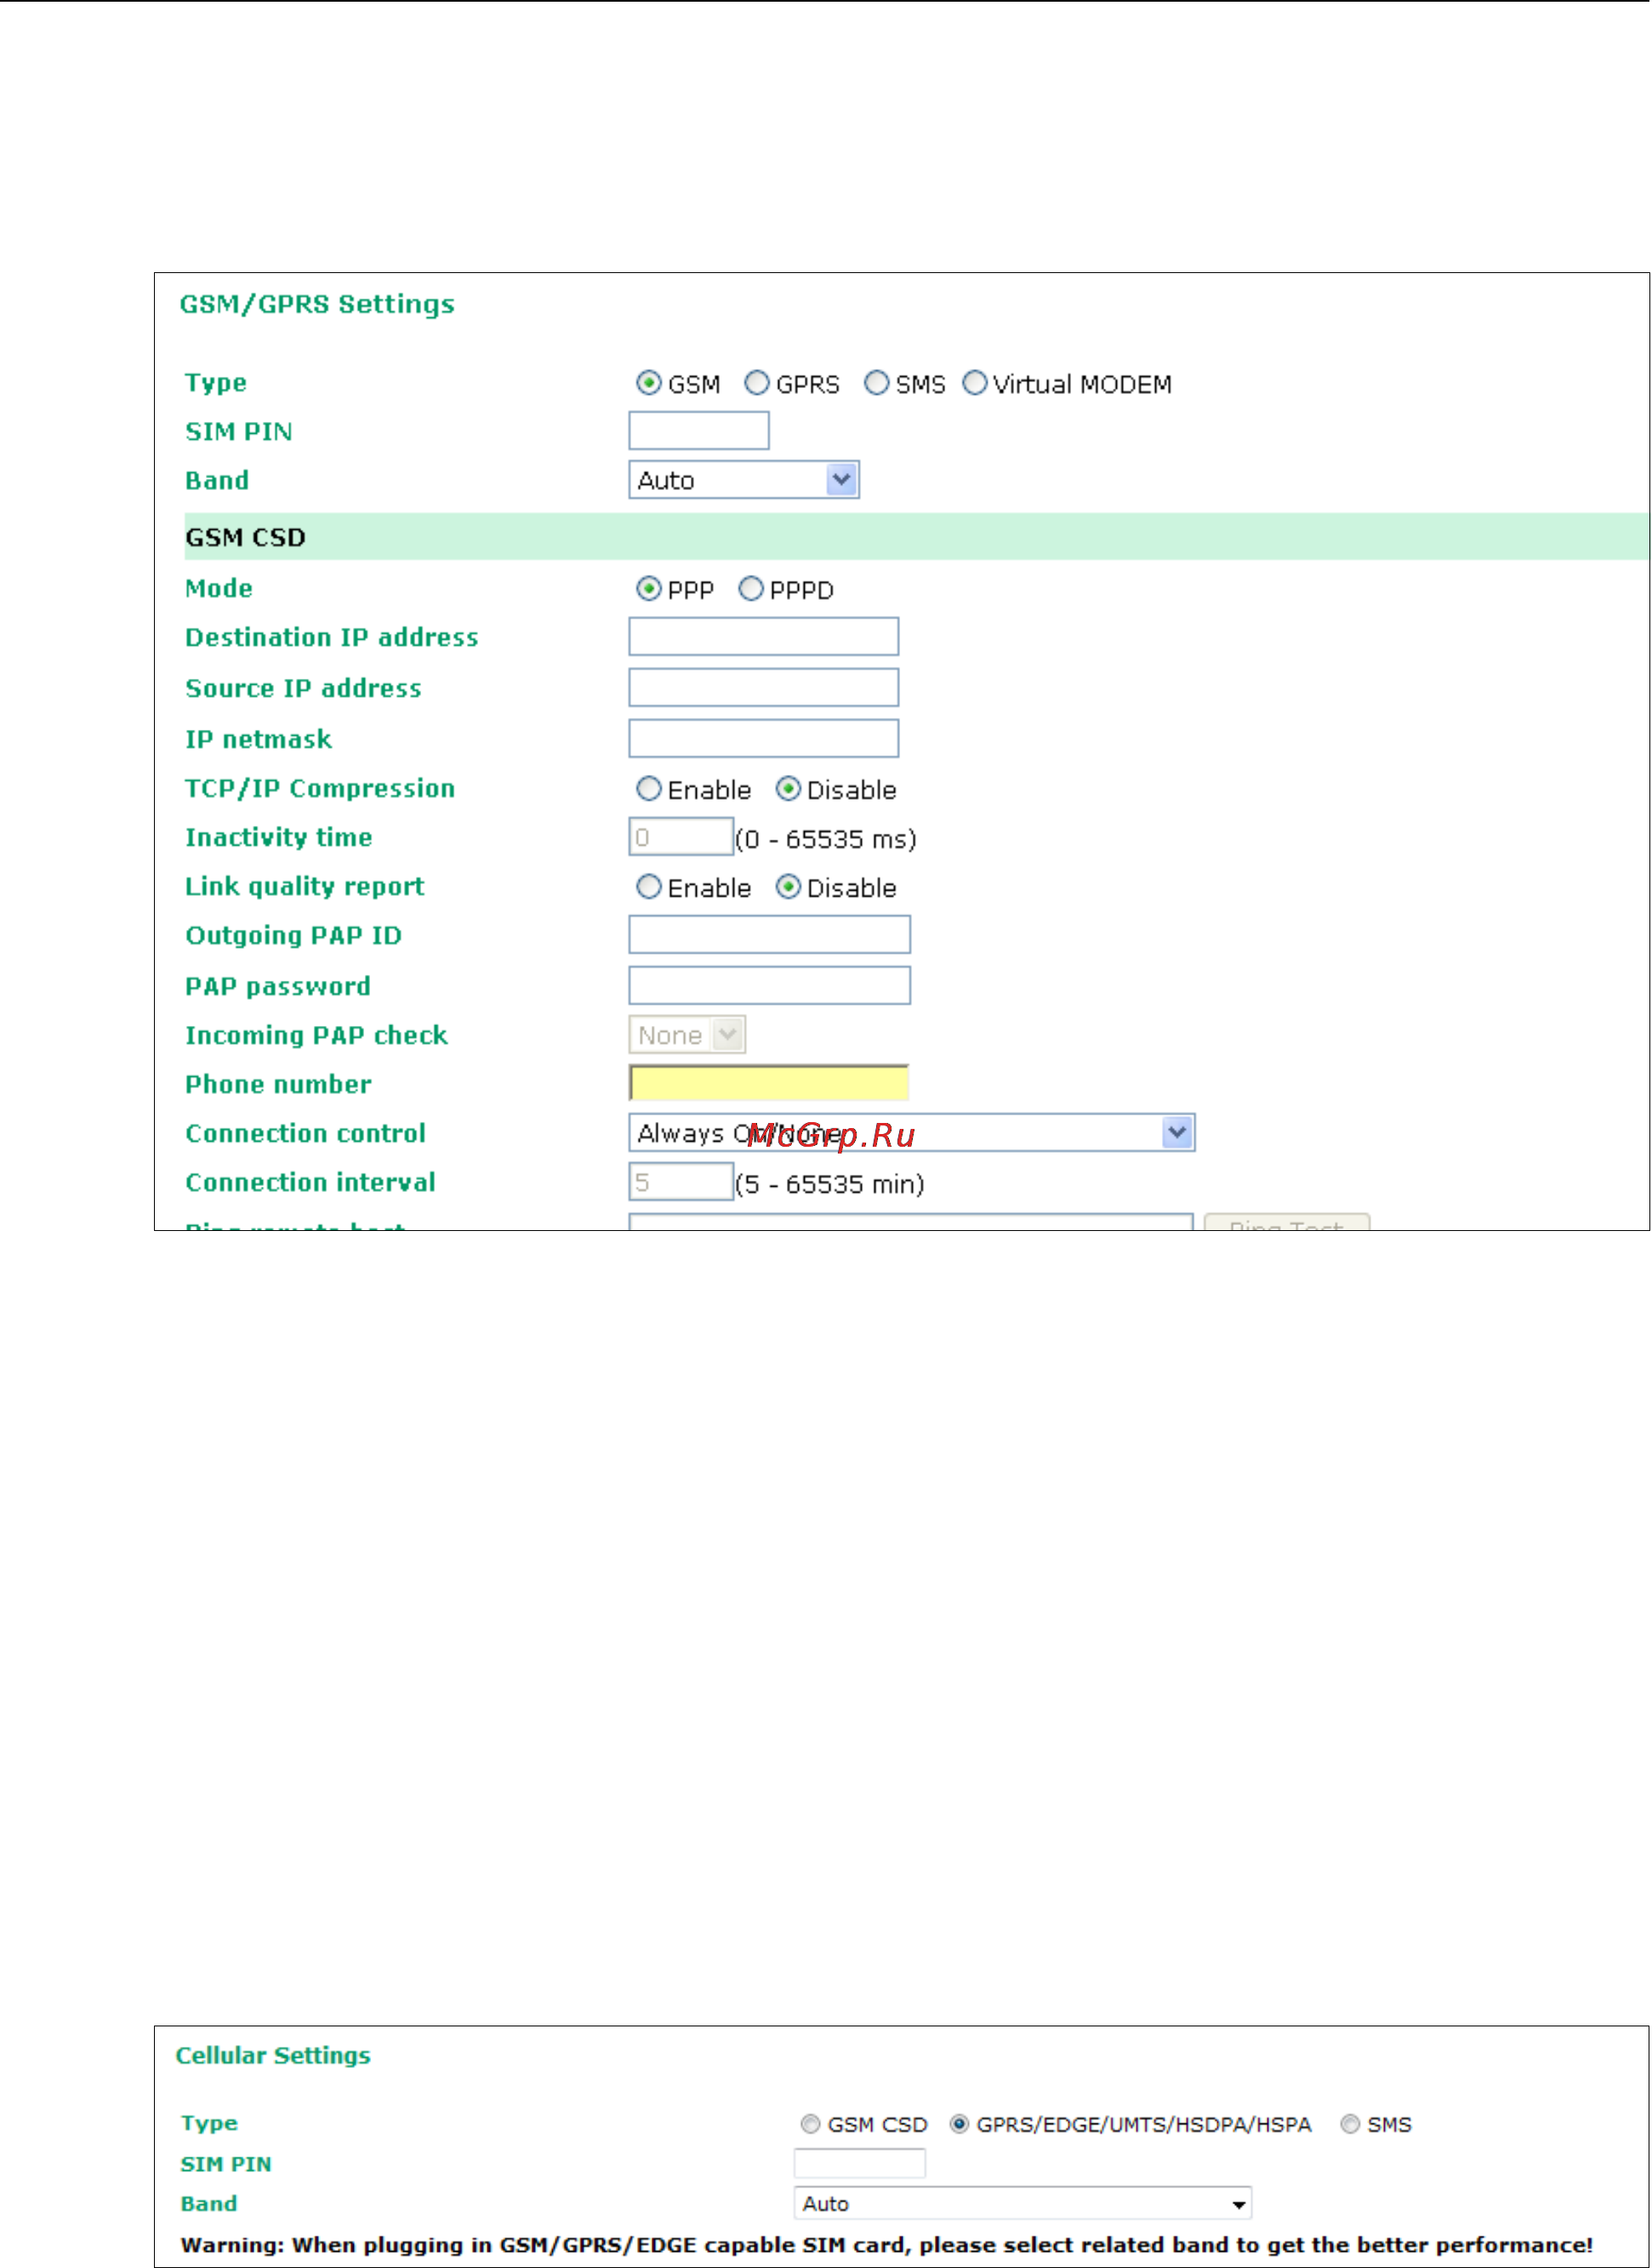Click the Source IP address field

pyautogui.click(x=764, y=688)
